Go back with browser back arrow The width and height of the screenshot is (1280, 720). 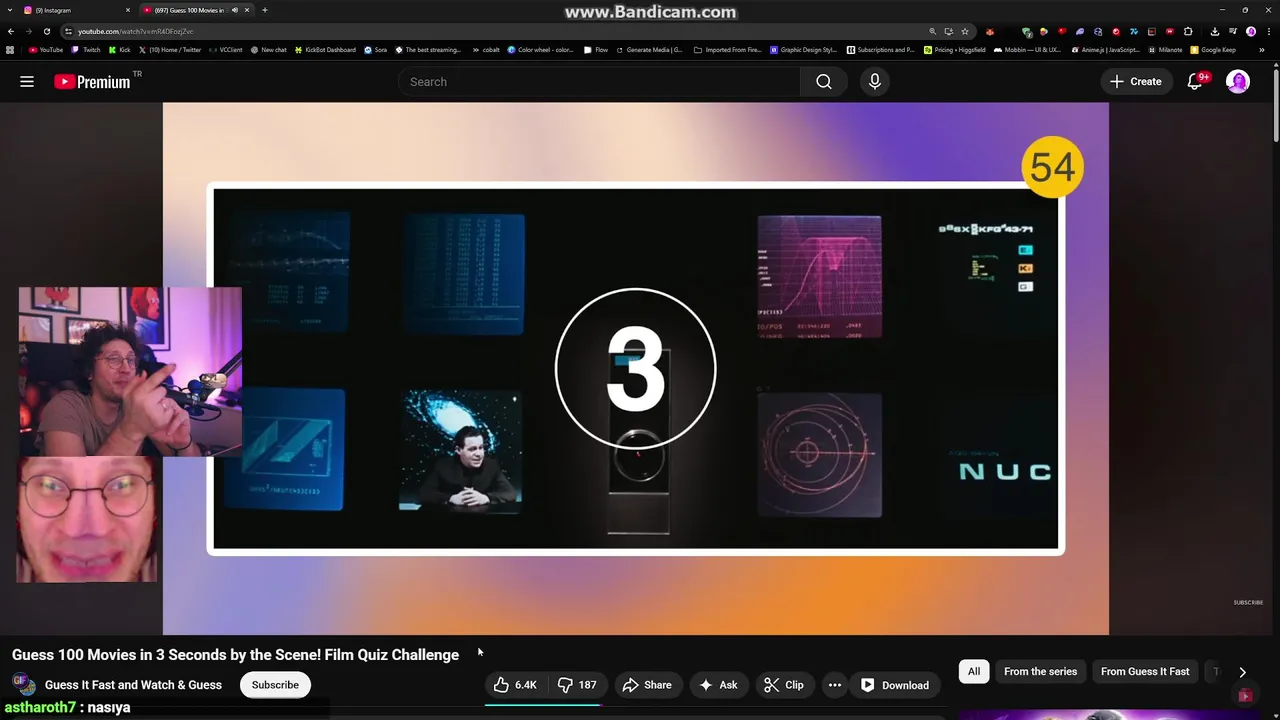[11, 31]
